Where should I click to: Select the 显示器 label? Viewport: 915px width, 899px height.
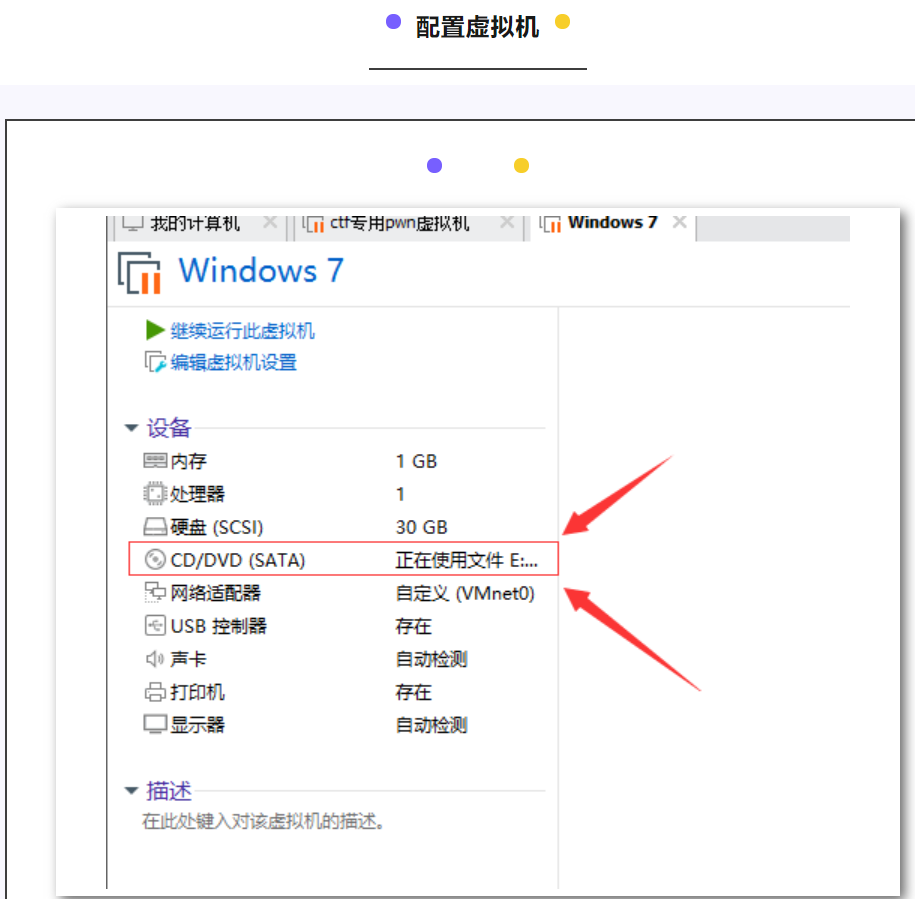(x=197, y=725)
